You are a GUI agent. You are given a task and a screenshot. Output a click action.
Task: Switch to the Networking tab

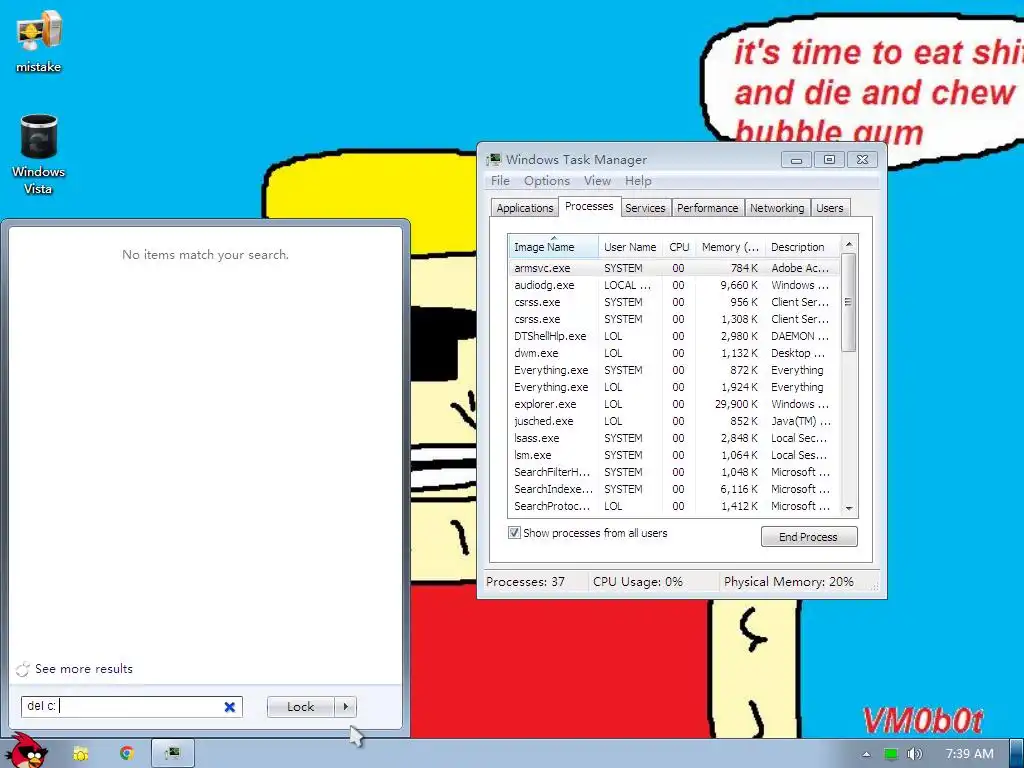pos(777,208)
